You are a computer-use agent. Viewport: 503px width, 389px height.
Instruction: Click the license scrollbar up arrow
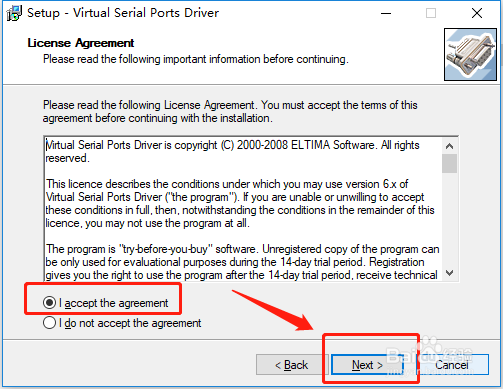click(450, 146)
